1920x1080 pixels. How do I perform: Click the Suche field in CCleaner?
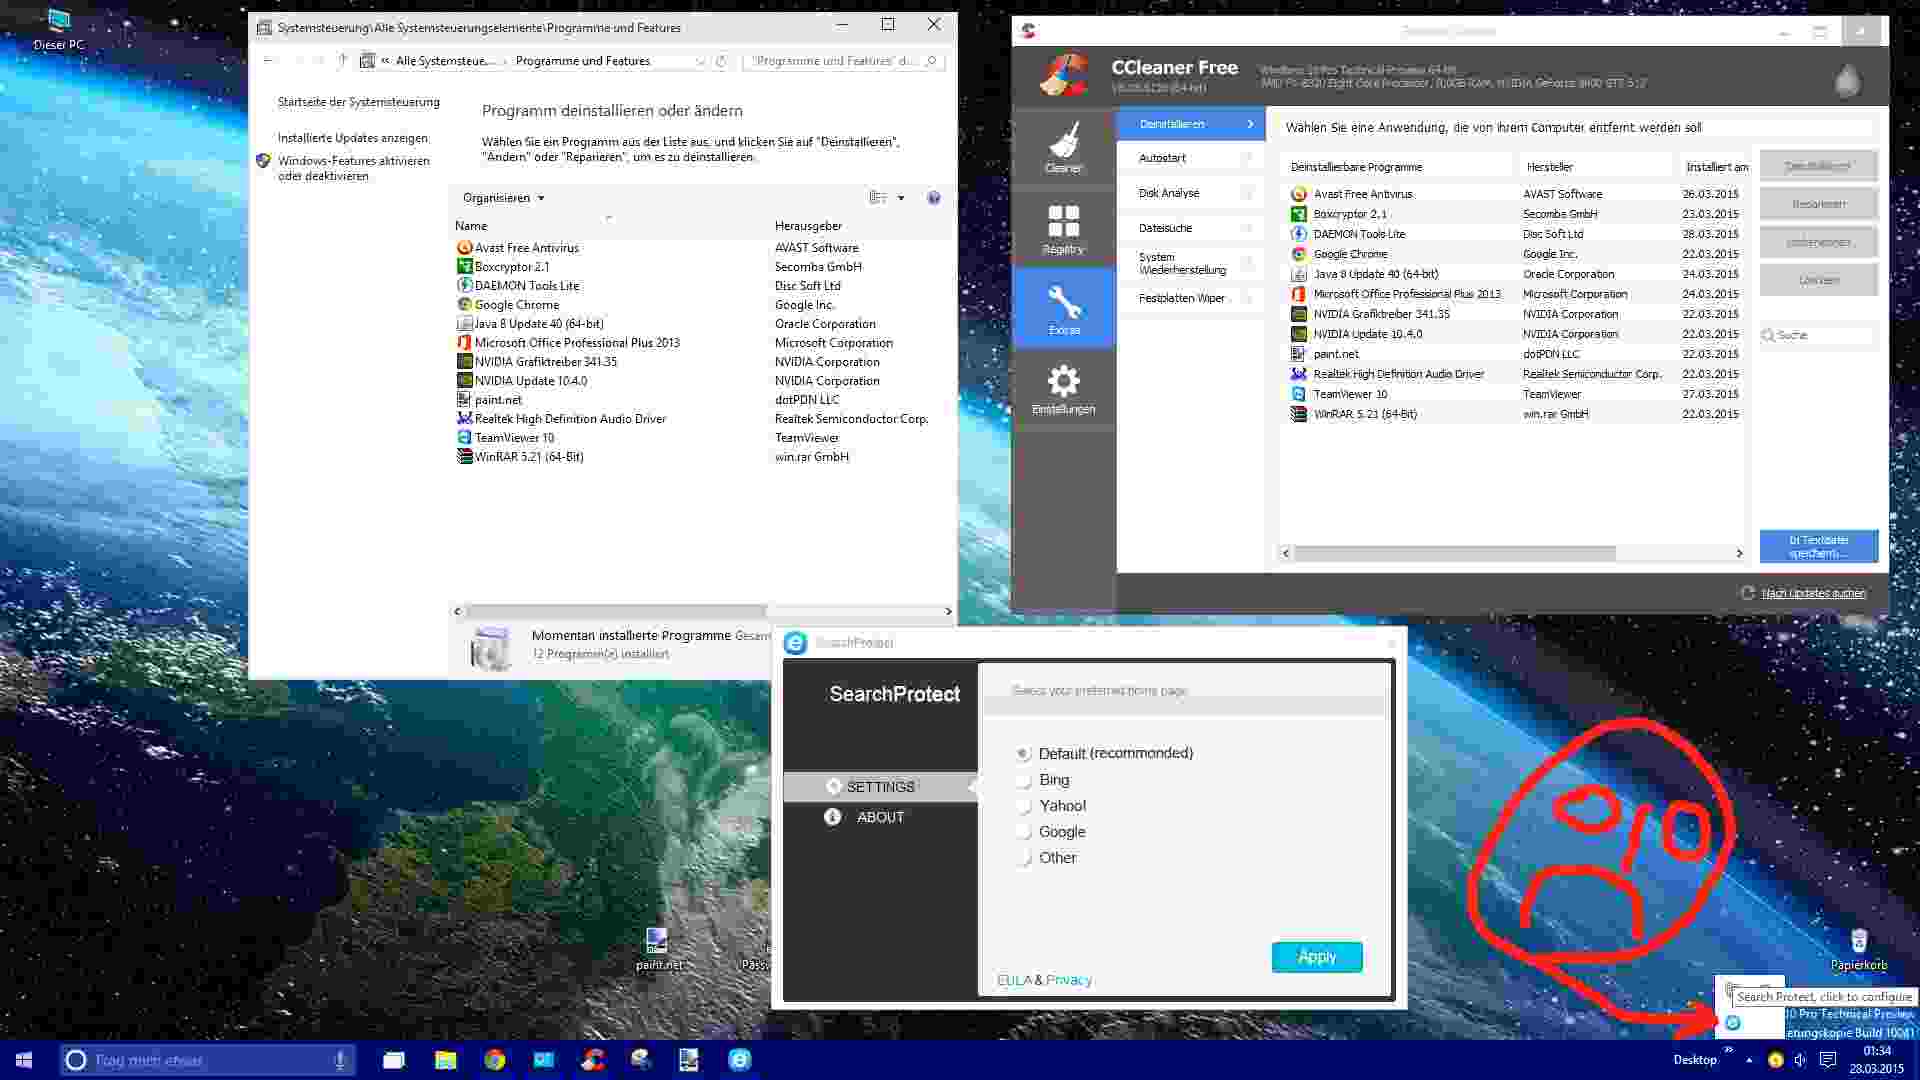point(1818,335)
